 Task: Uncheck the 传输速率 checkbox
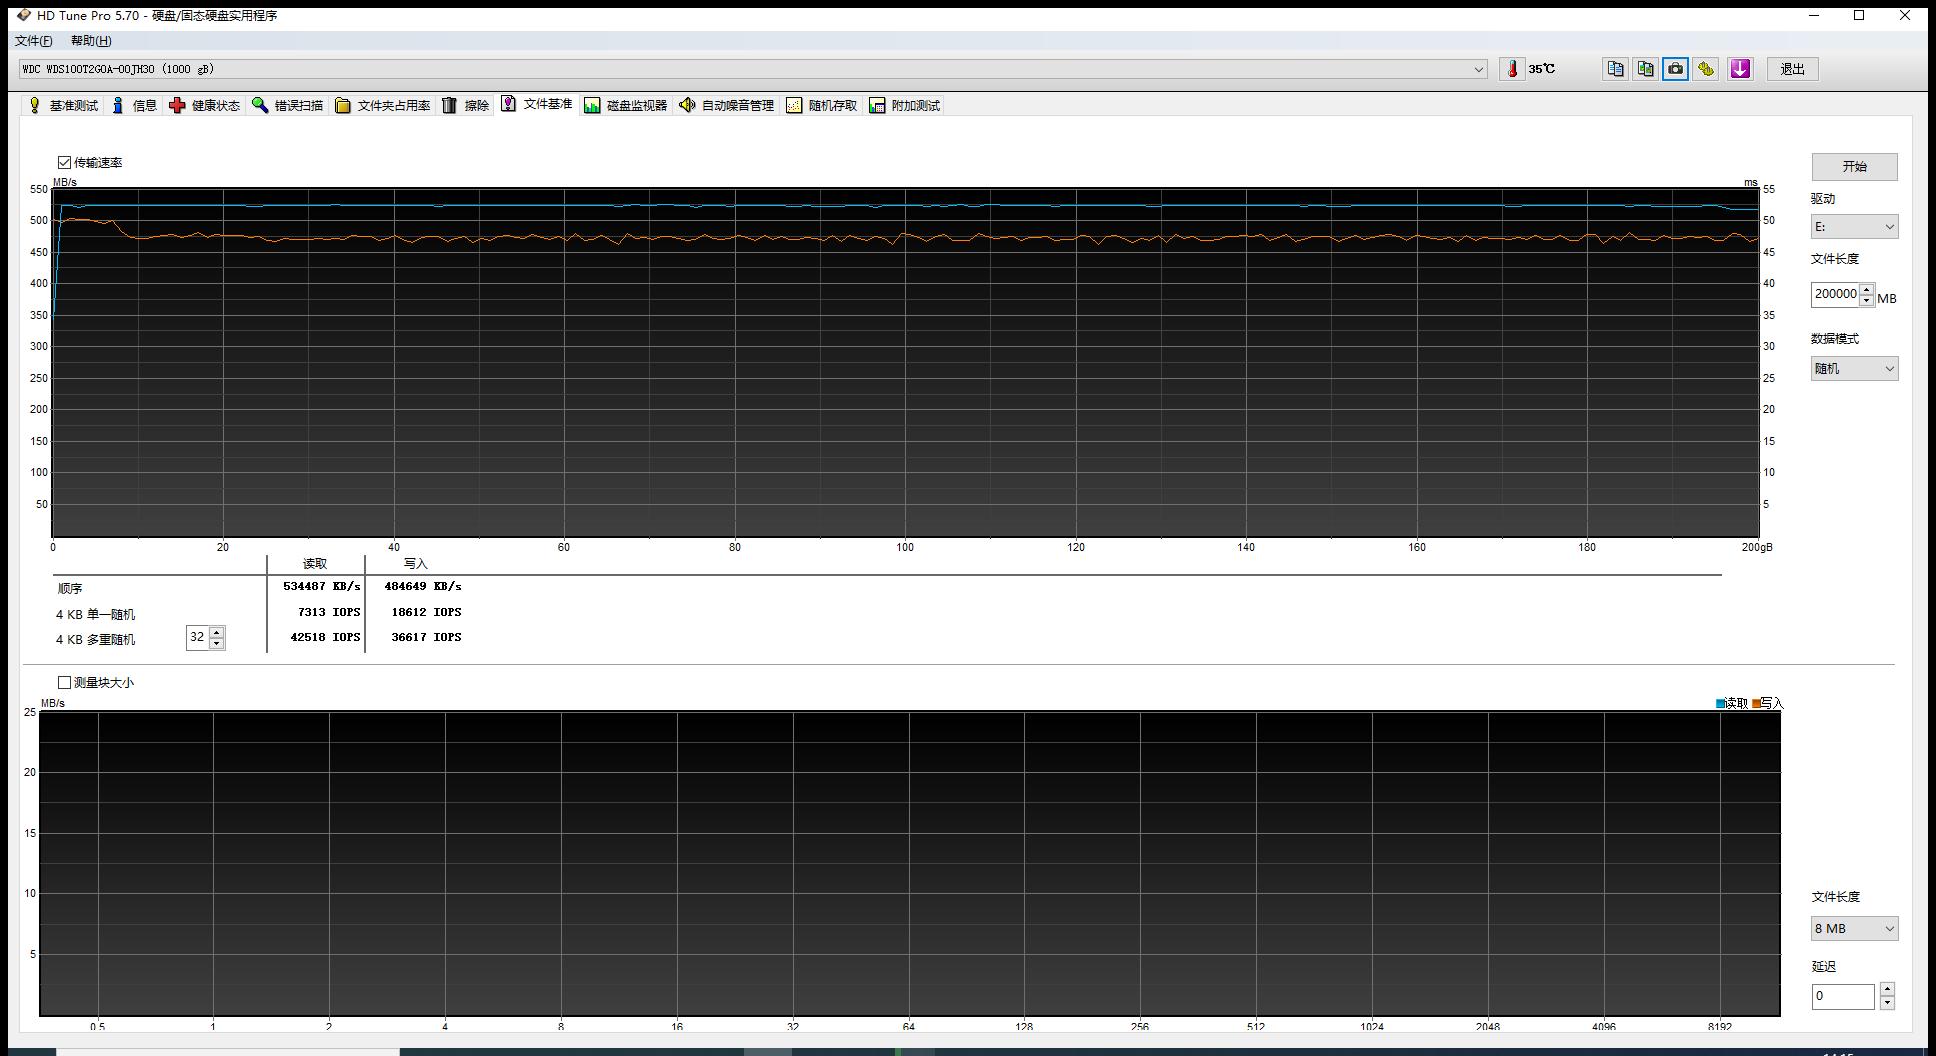[65, 162]
